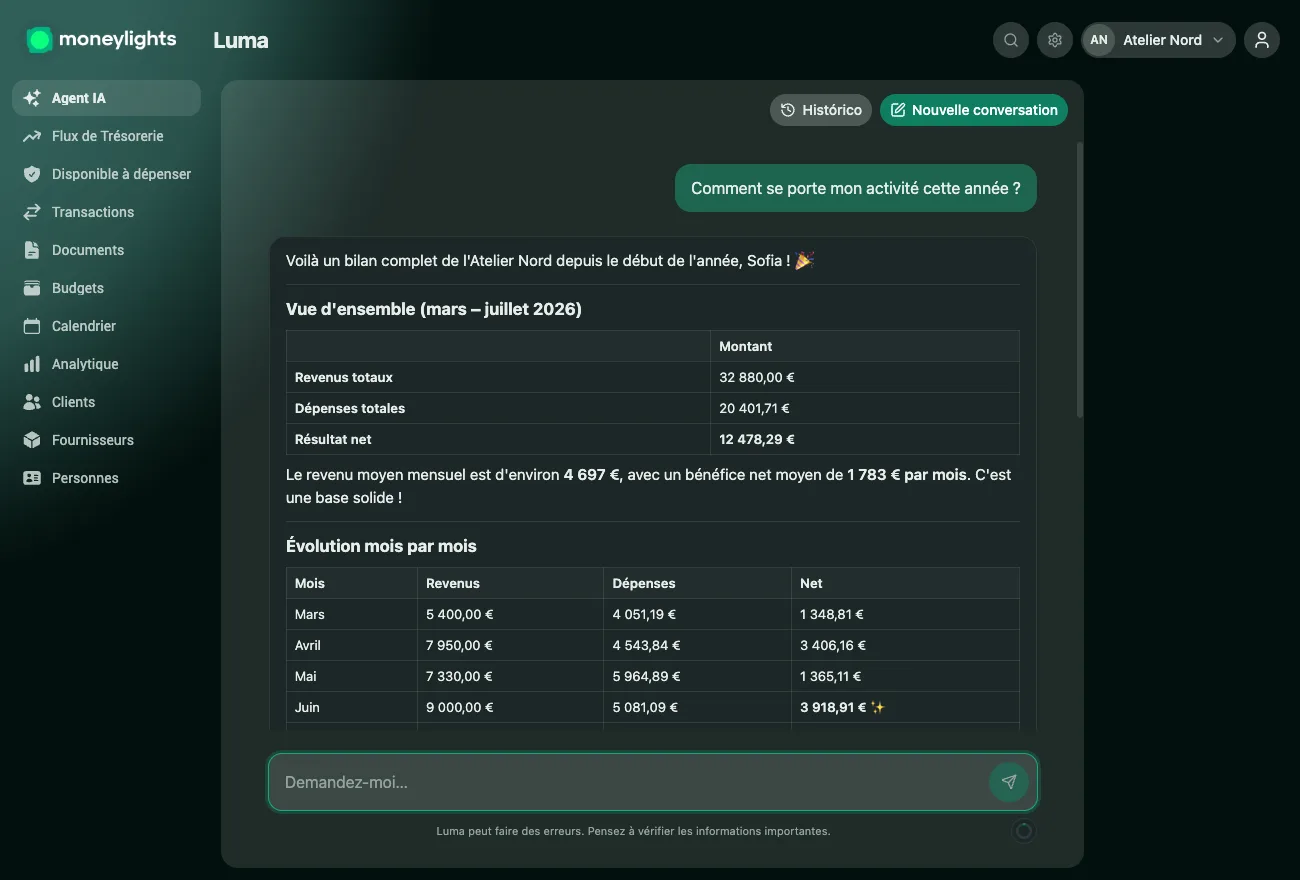The height and width of the screenshot is (880, 1300).
Task: Click the Net column header
Action: 811,583
